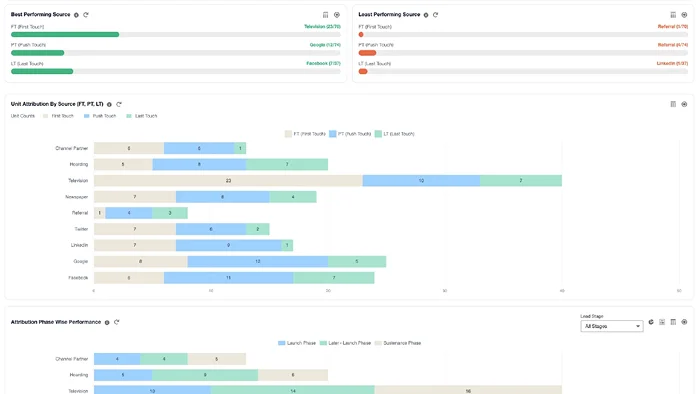Click Television push touch bar segment 10
The height and width of the screenshot is (394, 699).
pyautogui.click(x=421, y=181)
